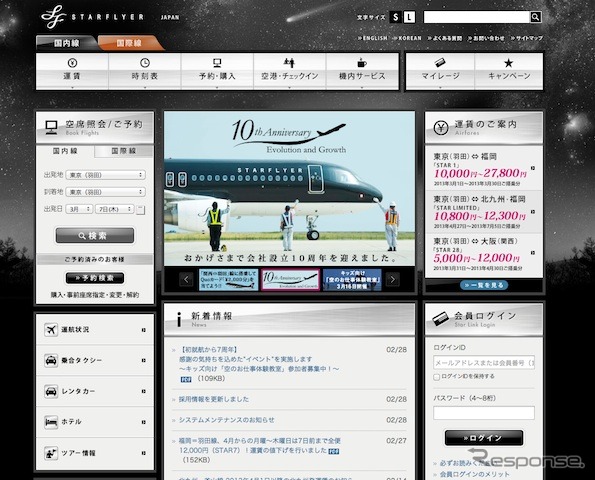Image resolution: width=595 pixels, height=480 pixels.
Task: Click the 予約検索 button
Action: click(x=95, y=278)
